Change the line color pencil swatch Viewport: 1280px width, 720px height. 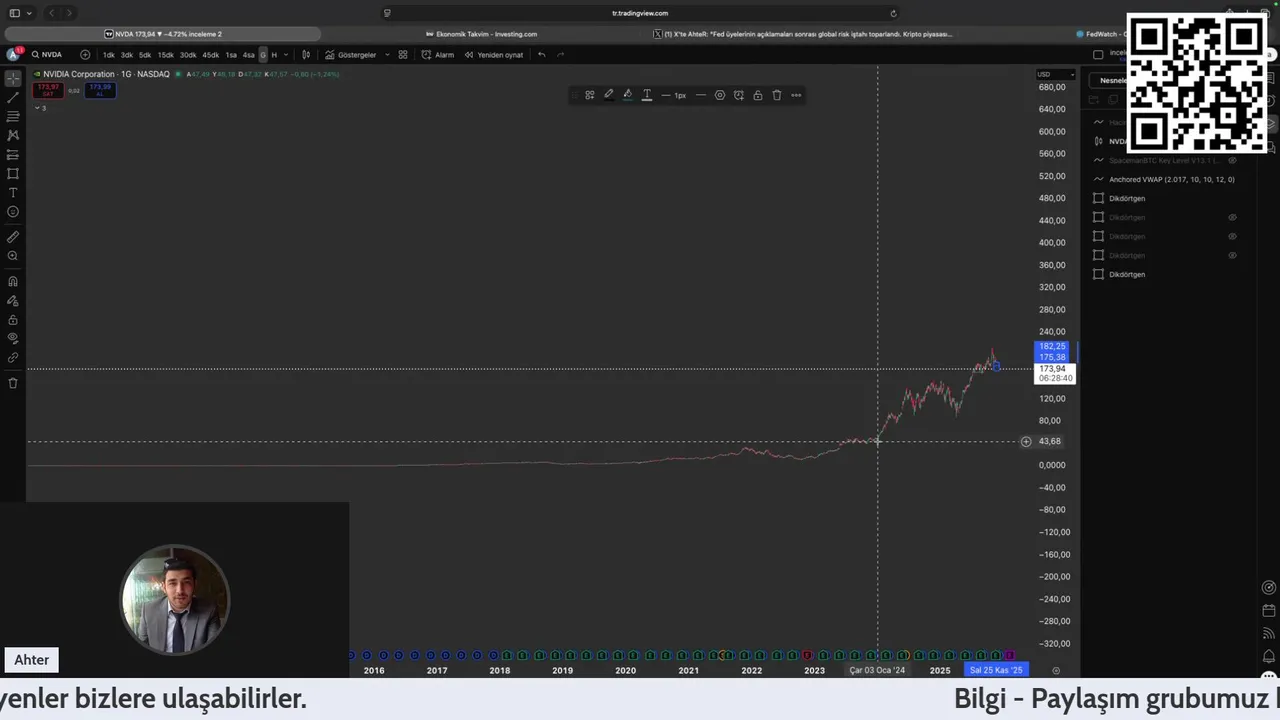click(x=609, y=95)
